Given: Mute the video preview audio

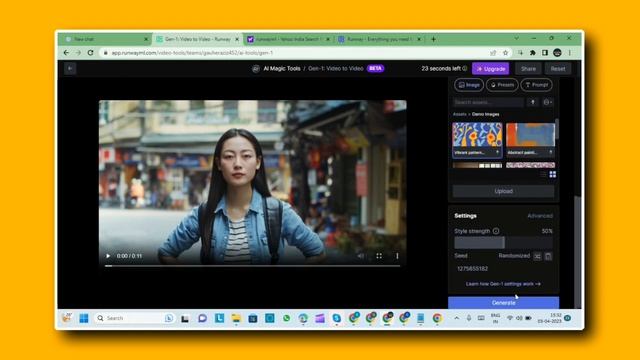Looking at the screenshot, I should coord(361,256).
